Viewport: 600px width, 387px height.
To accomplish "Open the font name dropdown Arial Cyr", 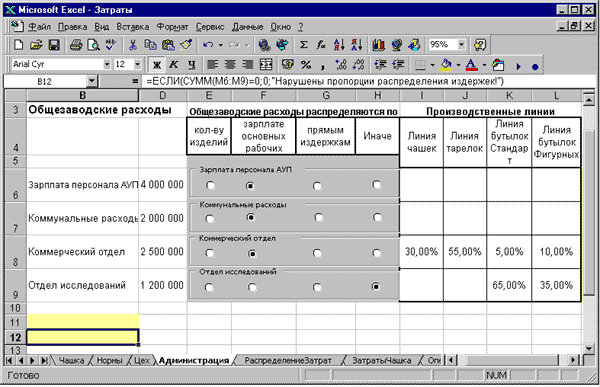I will 107,65.
